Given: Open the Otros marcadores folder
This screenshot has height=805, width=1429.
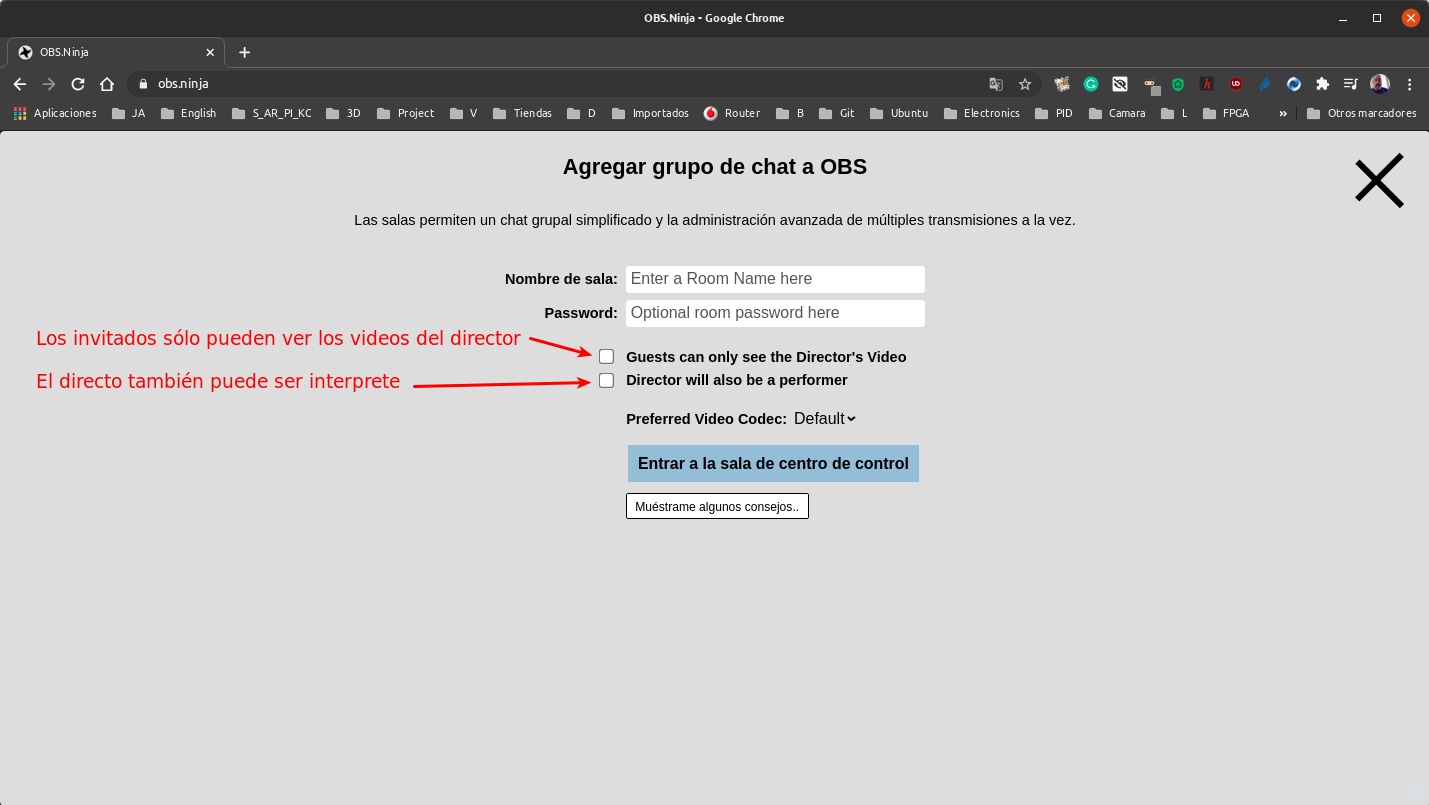Looking at the screenshot, I should click(x=1362, y=113).
